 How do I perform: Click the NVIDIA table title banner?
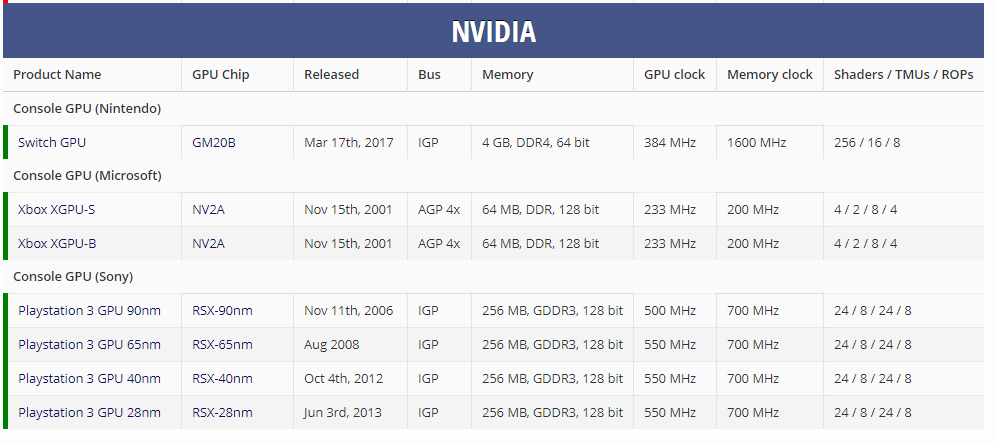pyautogui.click(x=494, y=31)
